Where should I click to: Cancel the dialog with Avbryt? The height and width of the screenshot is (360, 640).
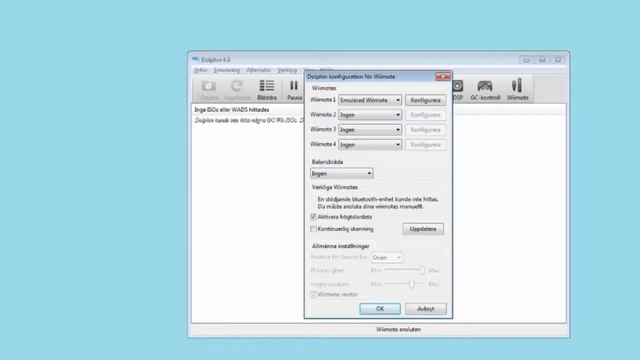(x=426, y=309)
